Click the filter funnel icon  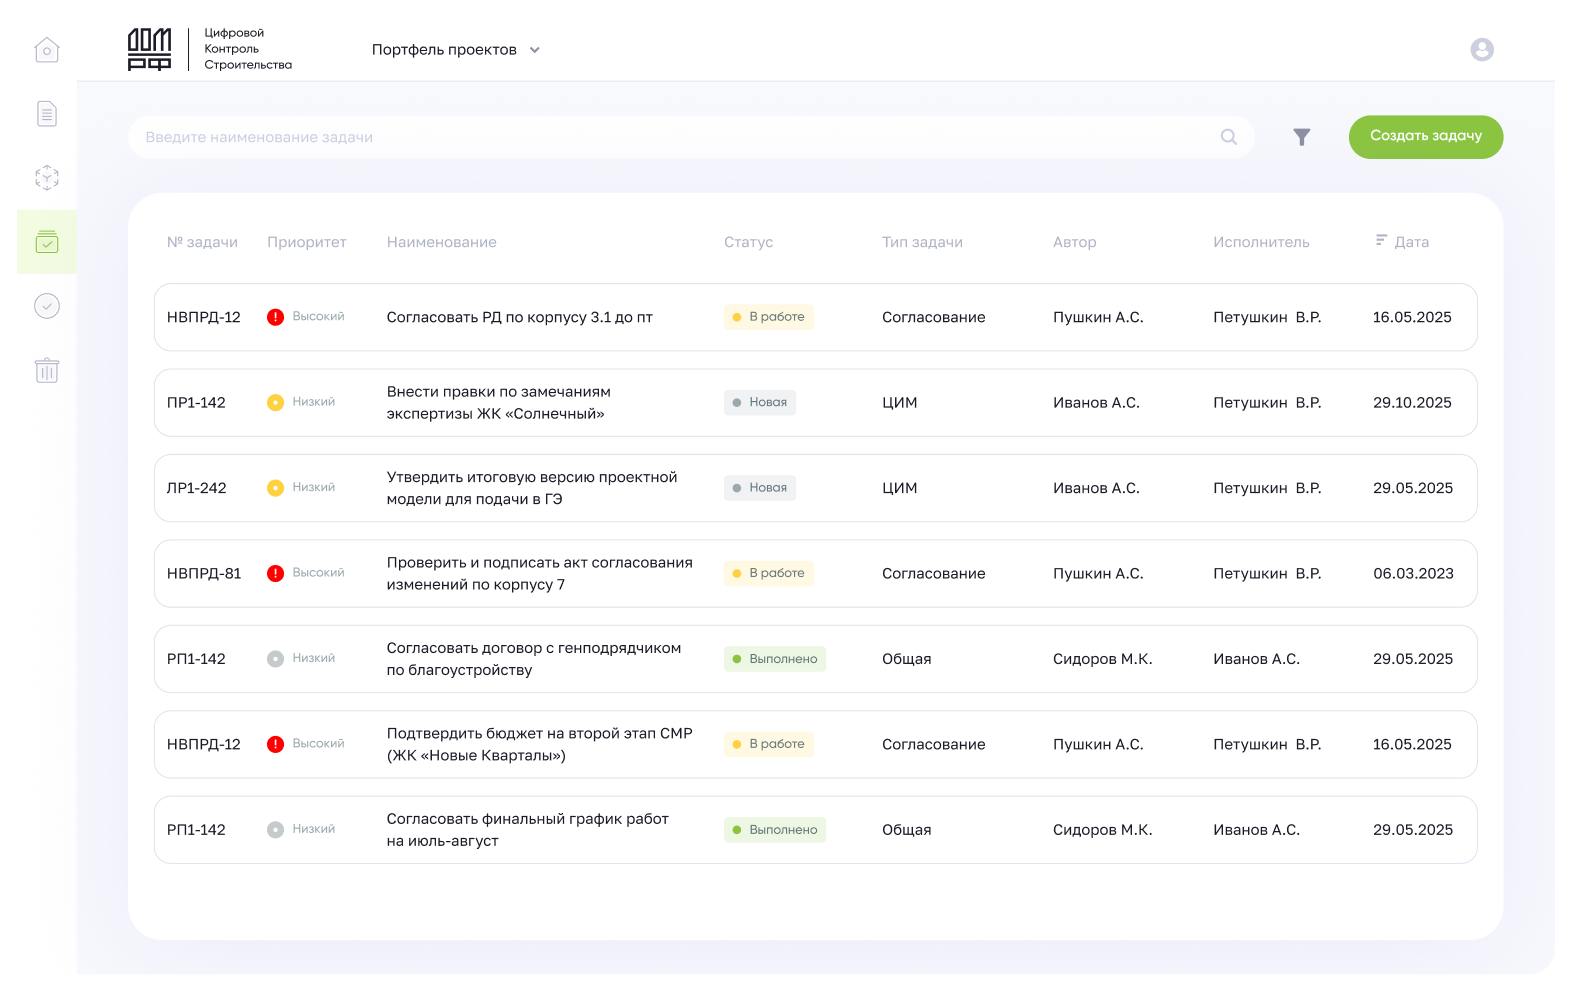point(1301,137)
